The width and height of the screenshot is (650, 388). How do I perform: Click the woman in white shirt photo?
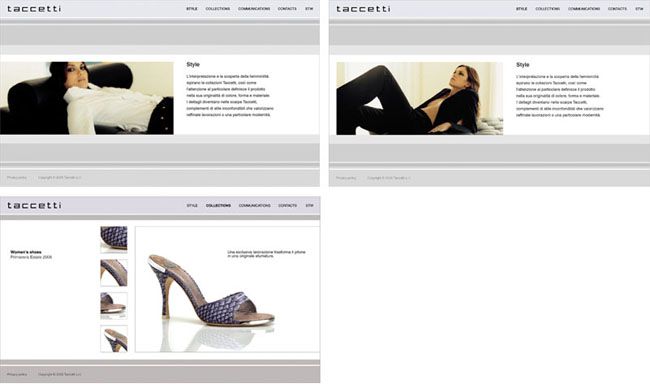tap(87, 98)
